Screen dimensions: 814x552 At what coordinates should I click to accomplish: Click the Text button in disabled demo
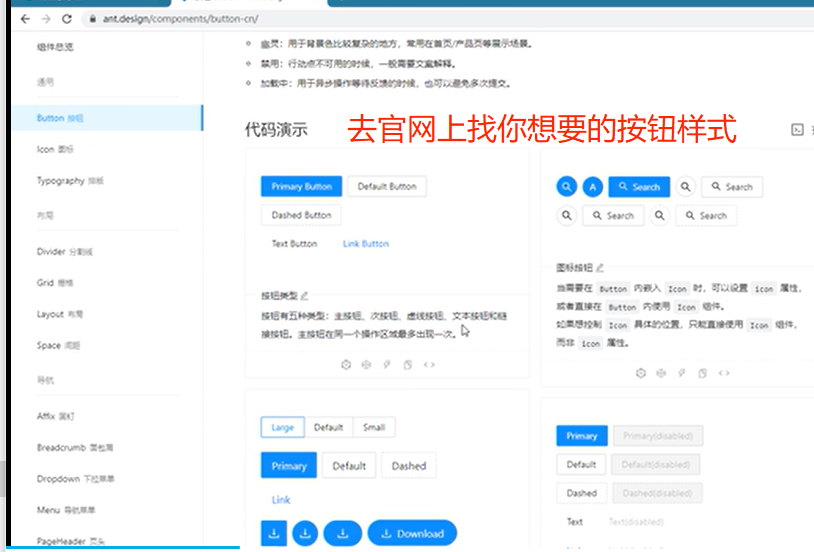(575, 521)
